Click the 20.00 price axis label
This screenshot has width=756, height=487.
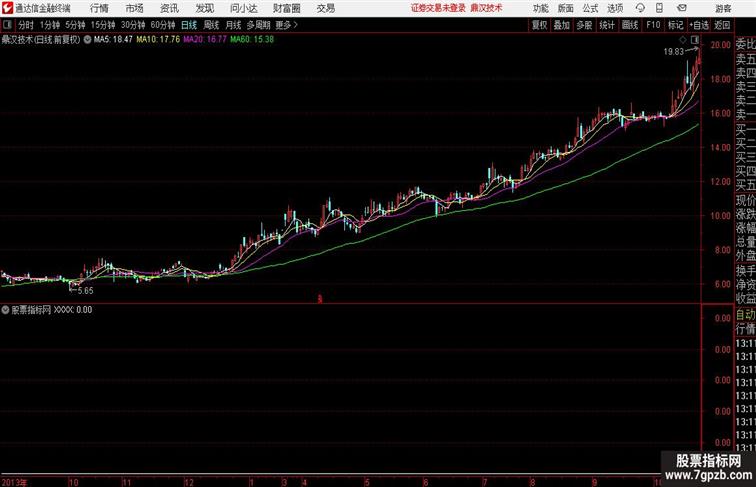click(x=721, y=45)
